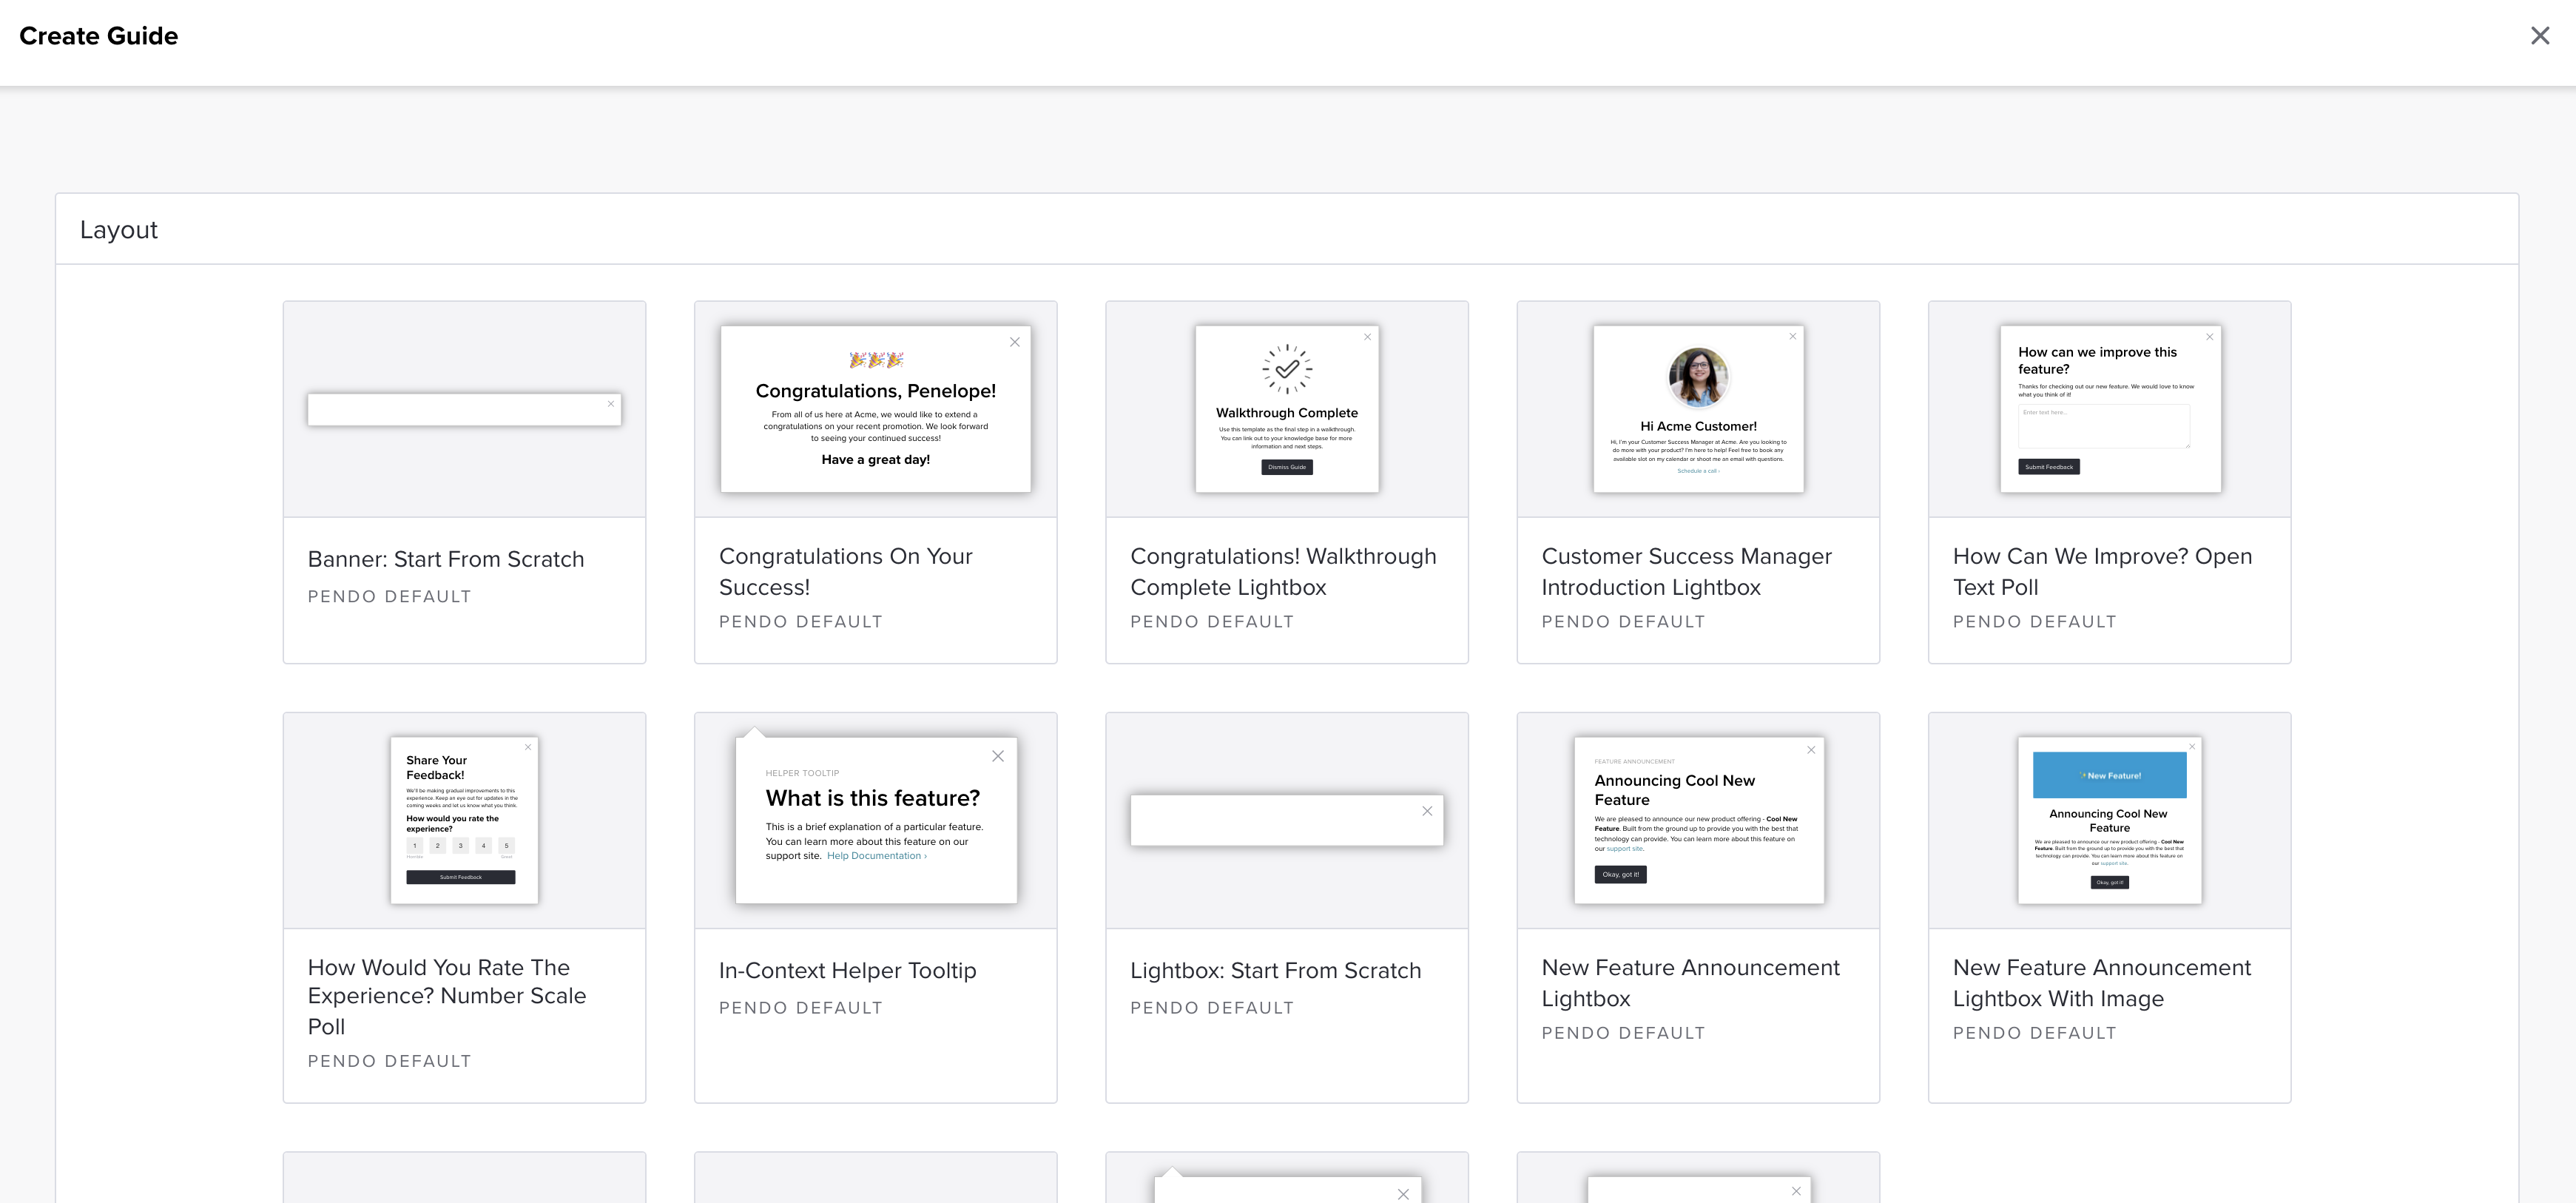The width and height of the screenshot is (2576, 1203).
Task: Click the blue New Feature! image in preview
Action: pyautogui.click(x=2110, y=775)
